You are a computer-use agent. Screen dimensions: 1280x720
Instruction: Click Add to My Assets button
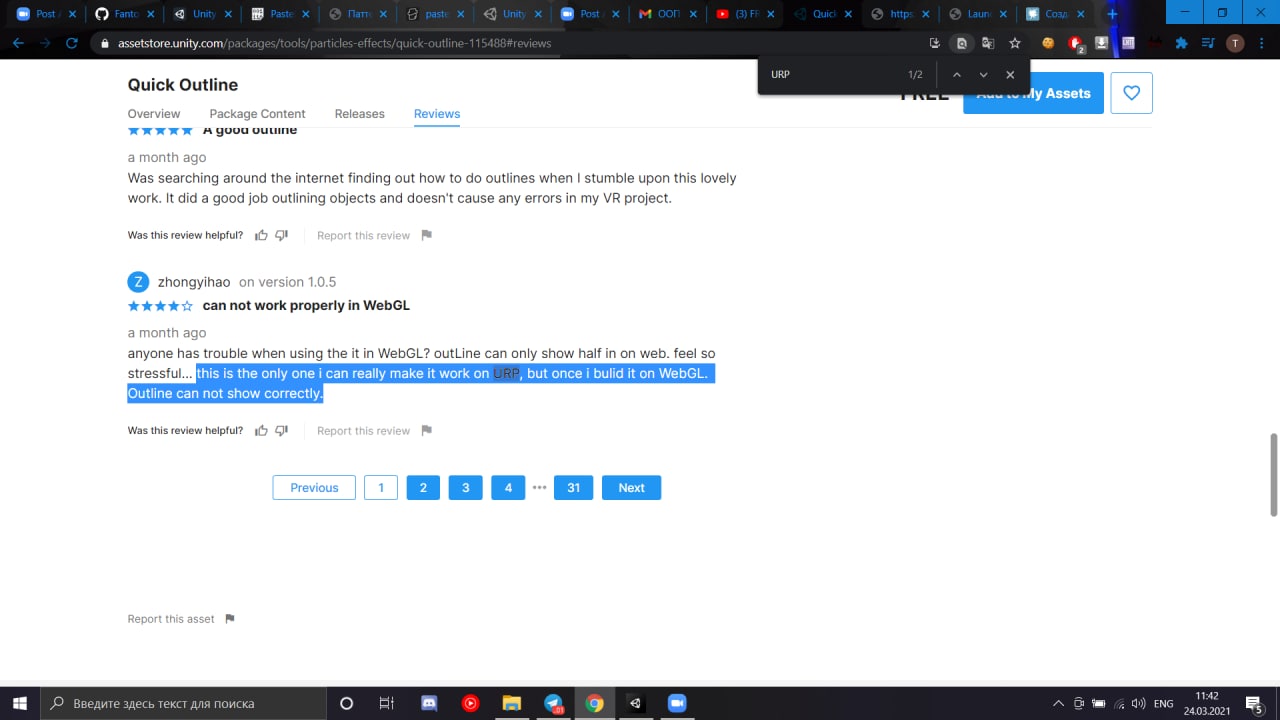1033,93
